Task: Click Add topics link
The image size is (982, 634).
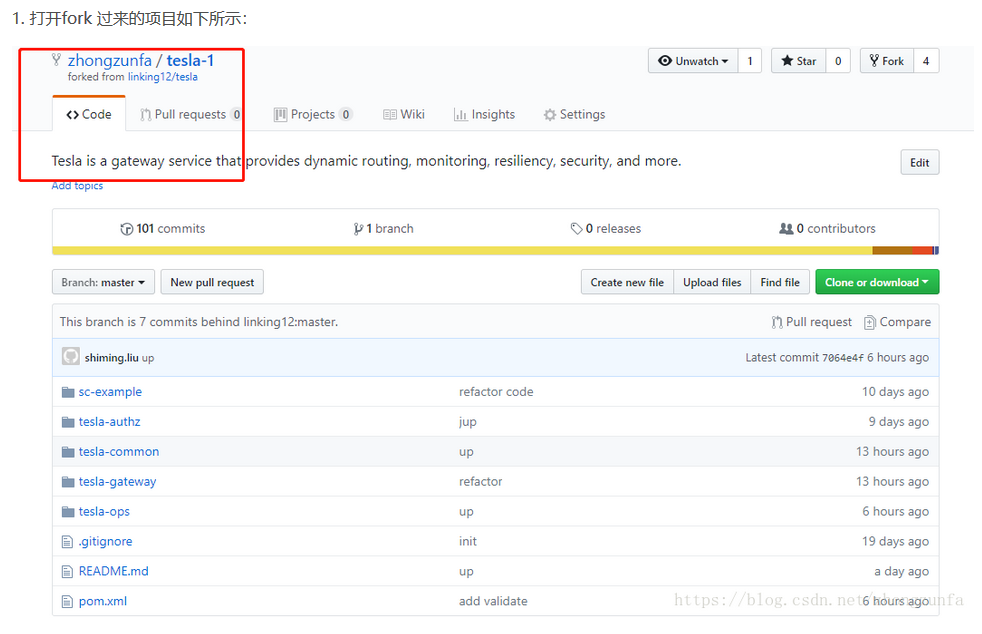Action: pos(77,186)
